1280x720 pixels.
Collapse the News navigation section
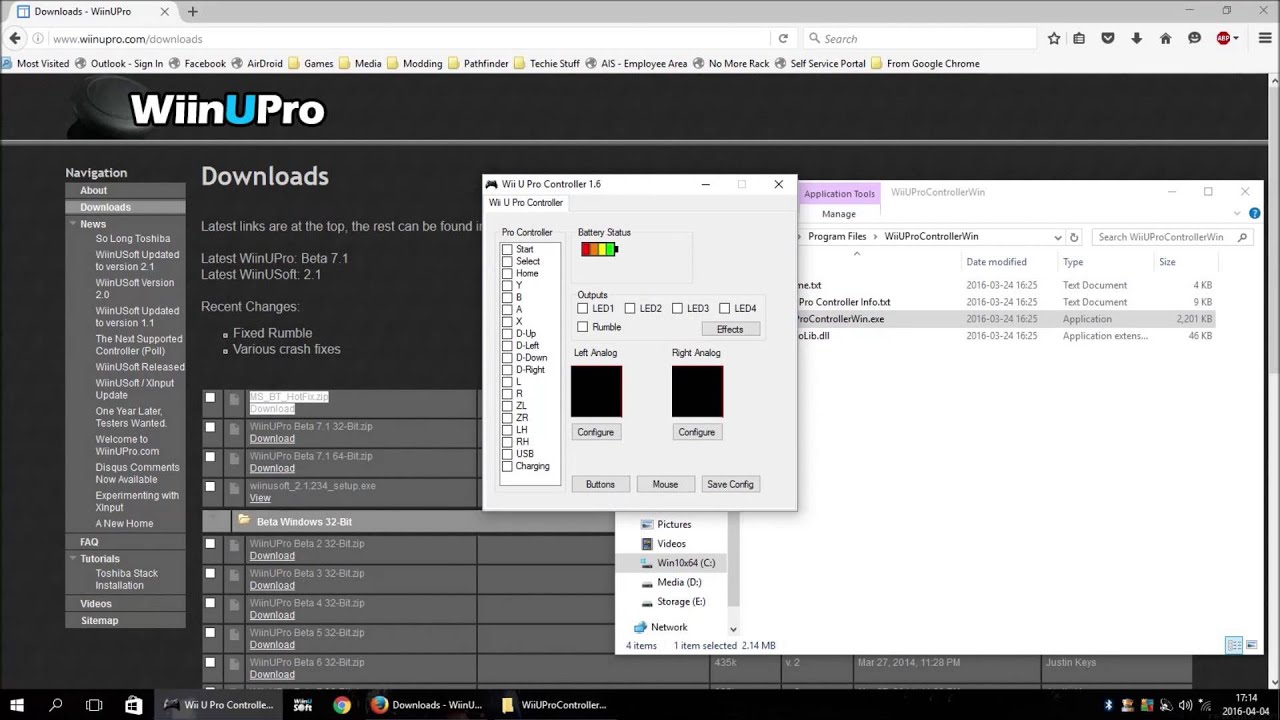[72, 224]
